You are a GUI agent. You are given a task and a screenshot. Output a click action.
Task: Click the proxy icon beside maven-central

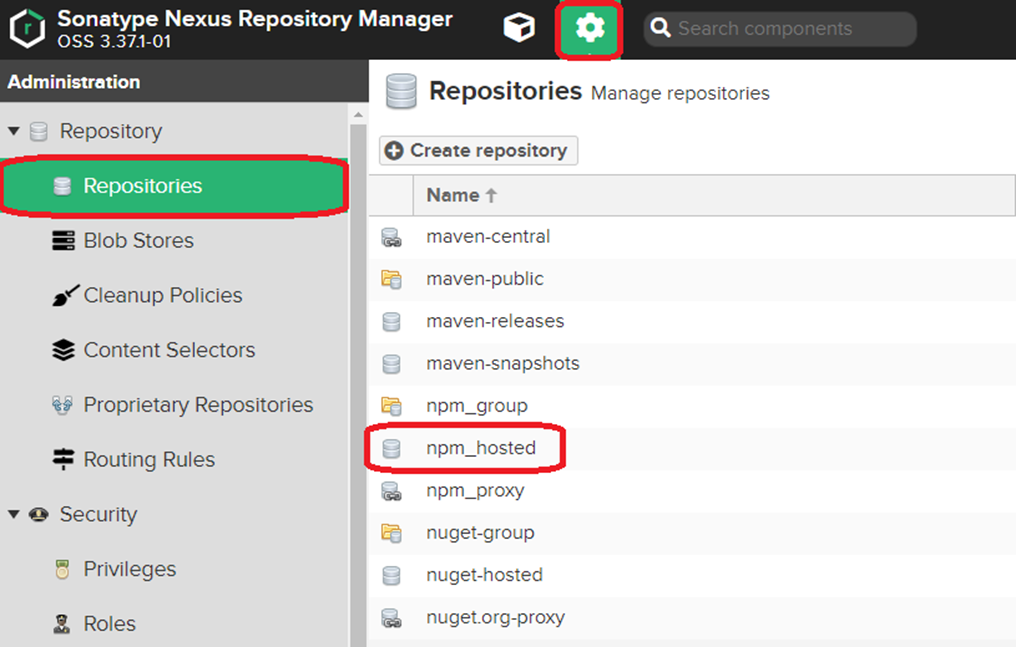point(391,237)
